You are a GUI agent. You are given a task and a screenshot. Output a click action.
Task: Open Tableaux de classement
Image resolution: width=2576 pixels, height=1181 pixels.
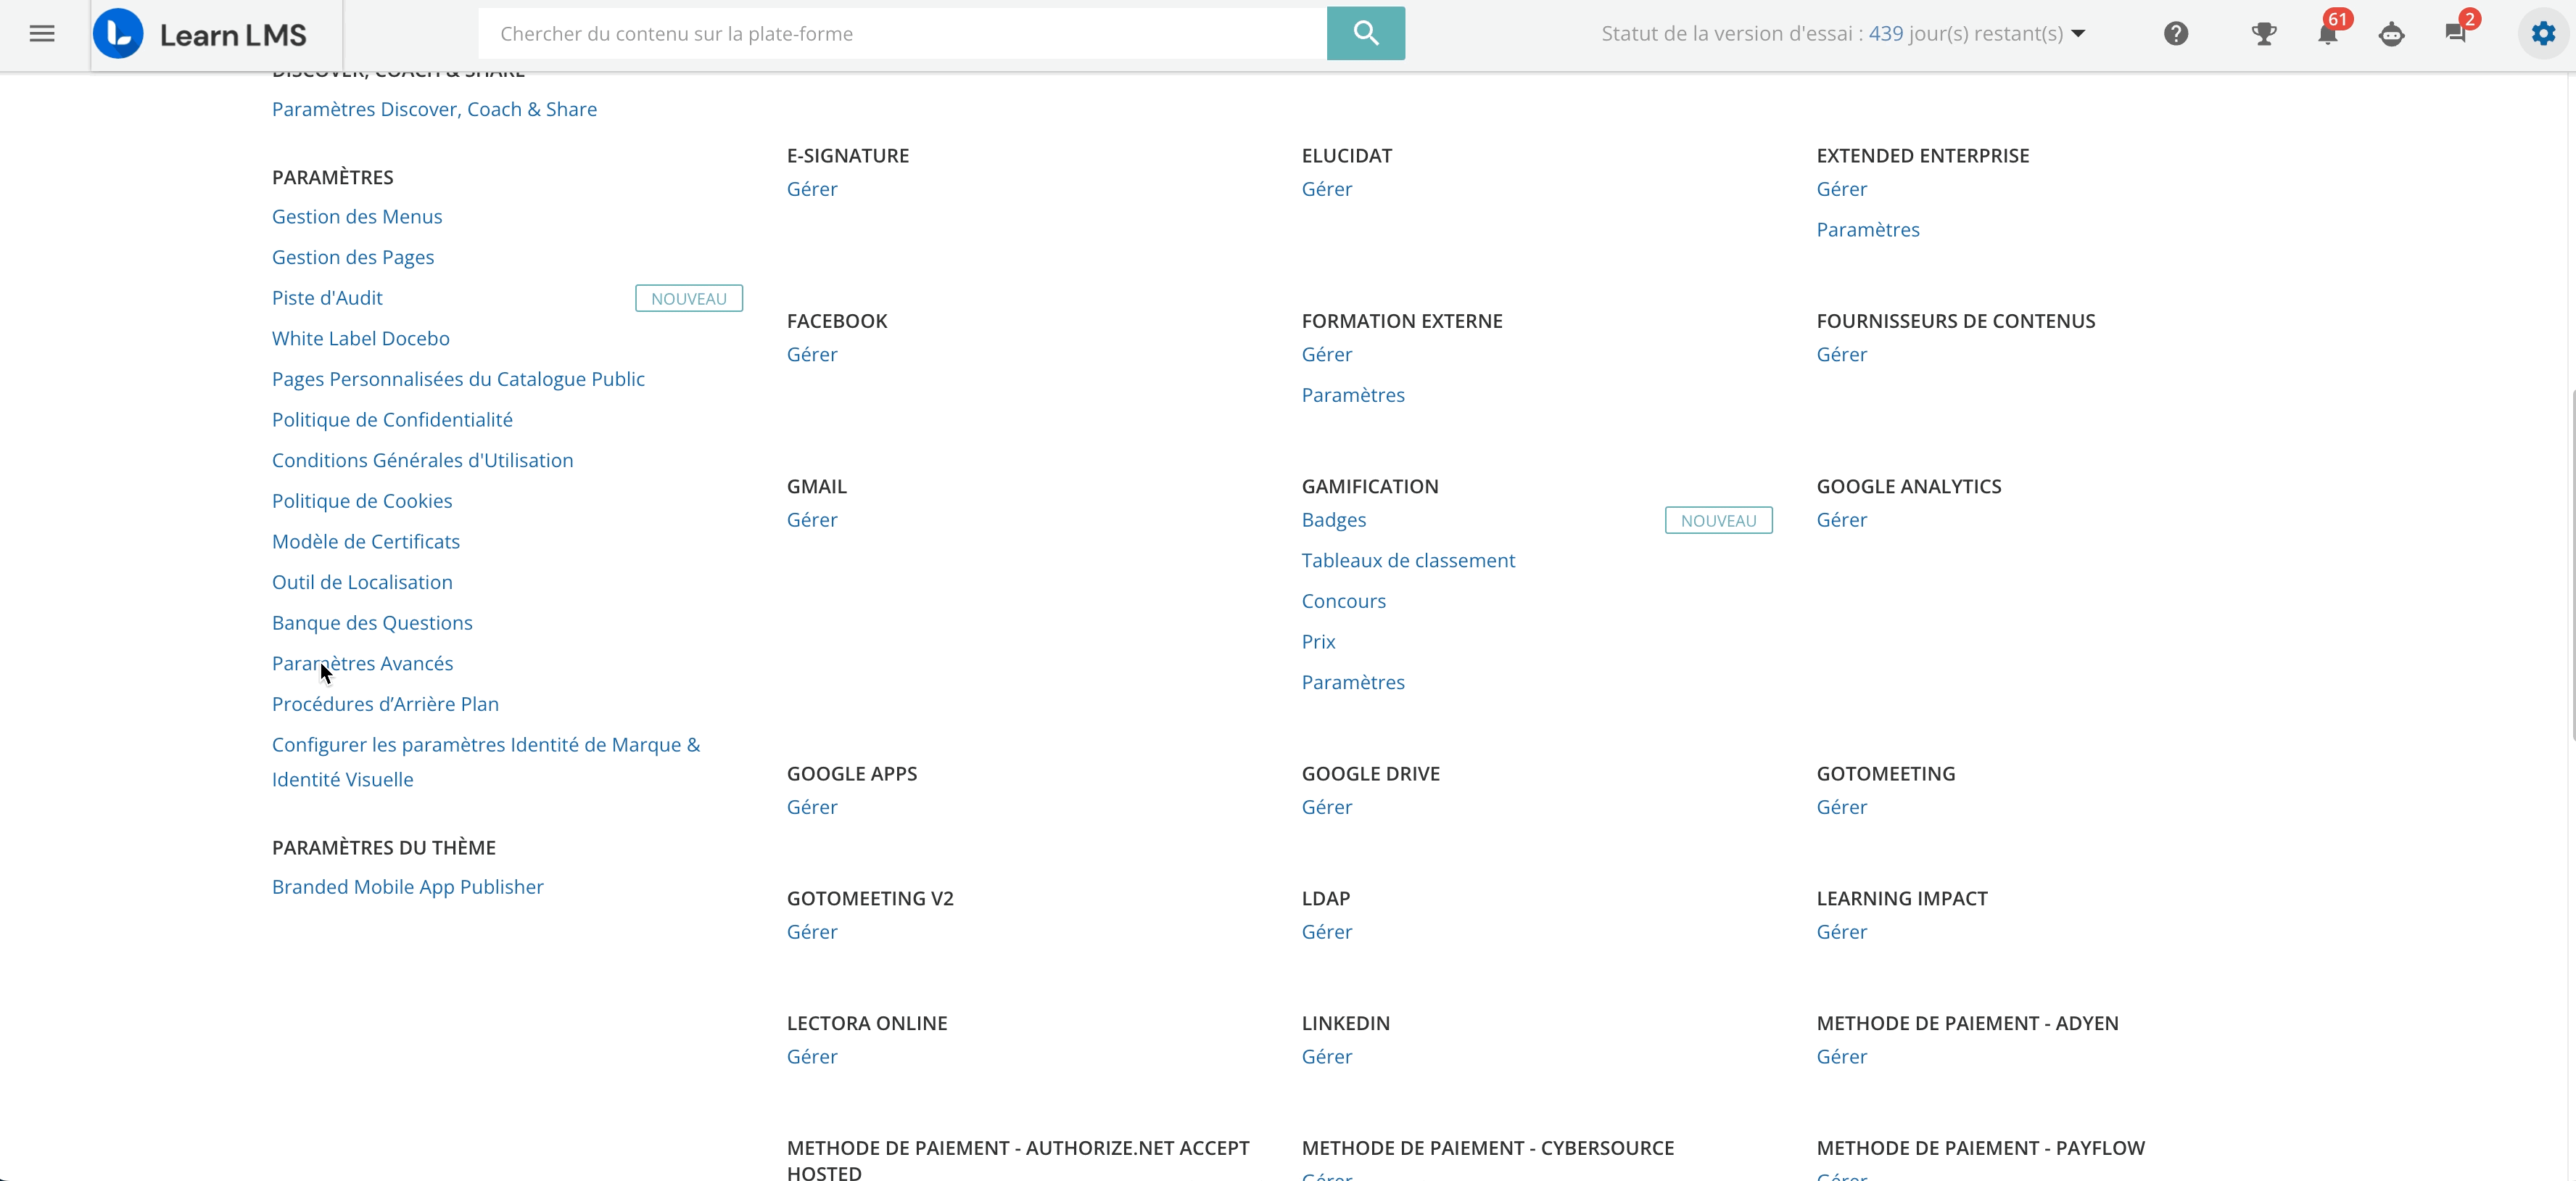pyautogui.click(x=1408, y=561)
